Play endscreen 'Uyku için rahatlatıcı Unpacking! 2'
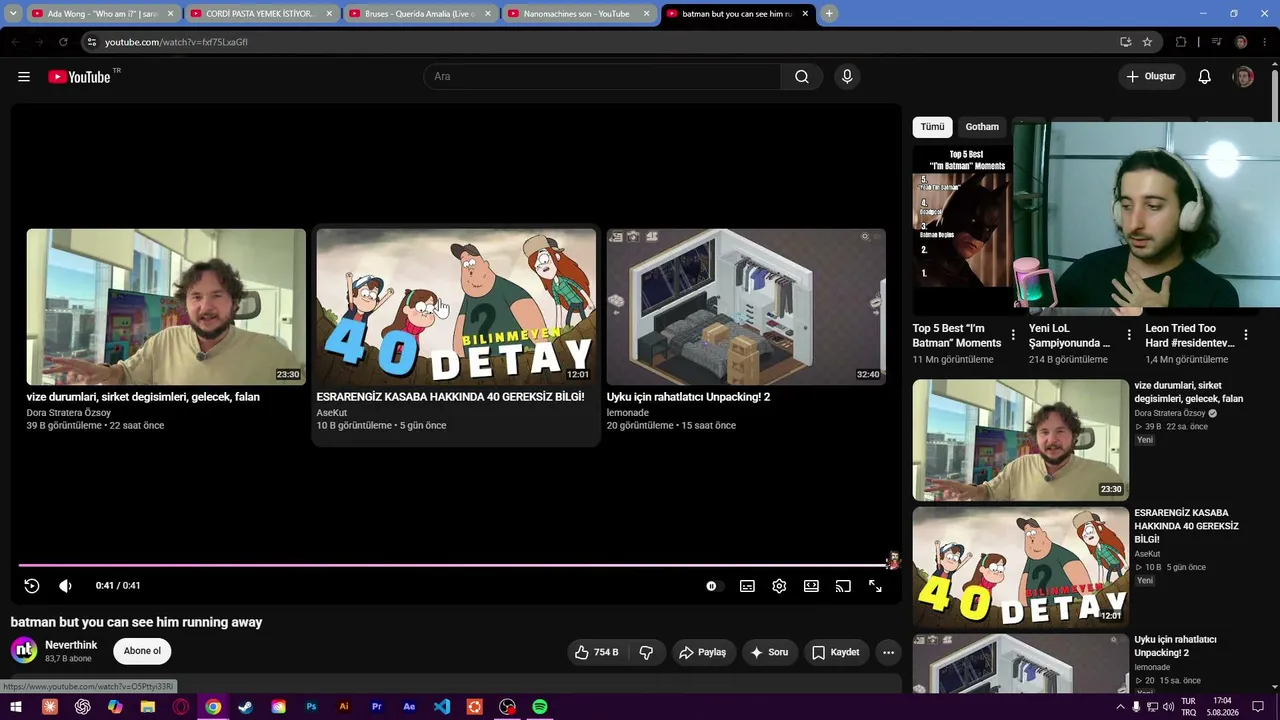 pos(746,307)
